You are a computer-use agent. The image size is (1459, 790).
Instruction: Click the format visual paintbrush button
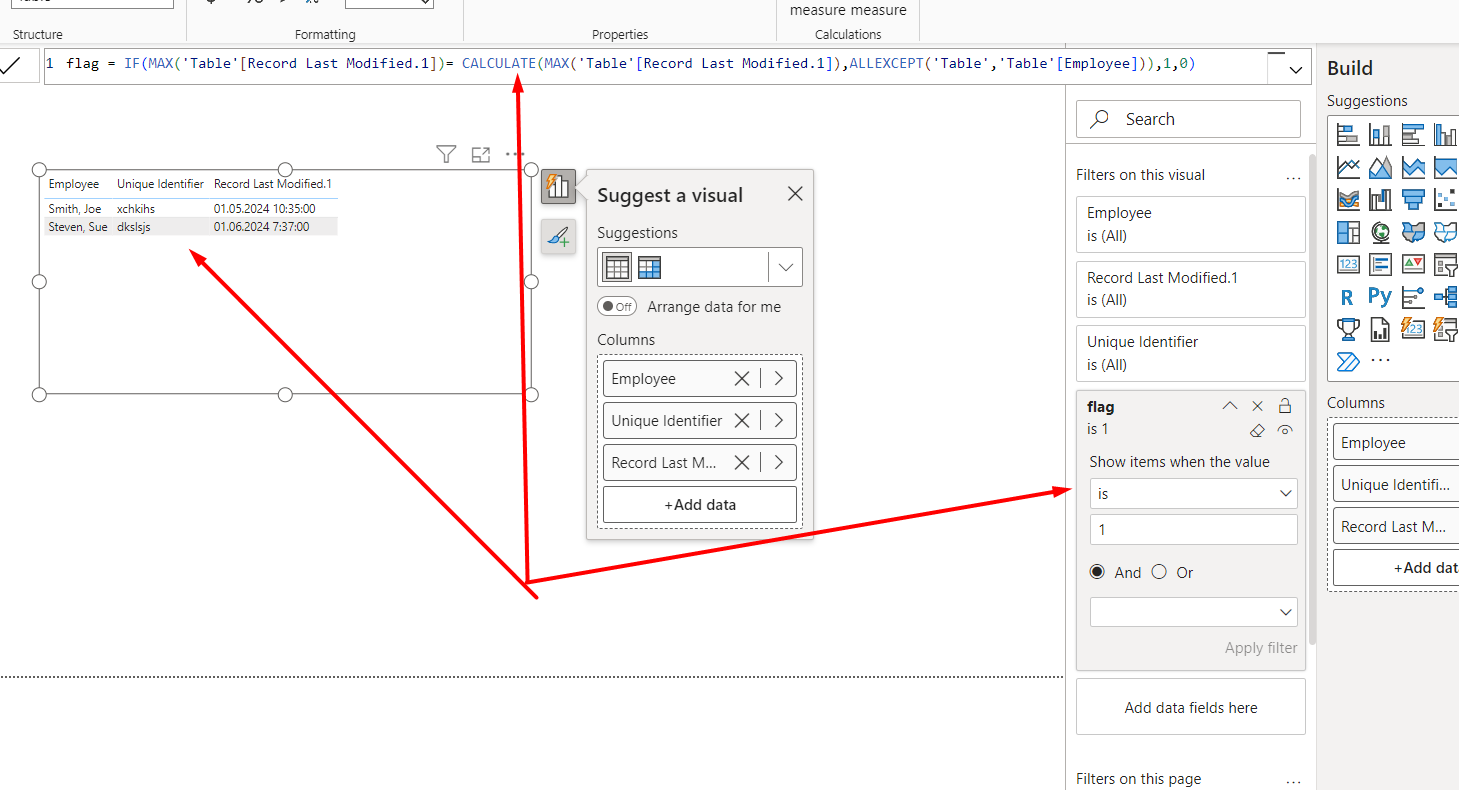[x=558, y=237]
